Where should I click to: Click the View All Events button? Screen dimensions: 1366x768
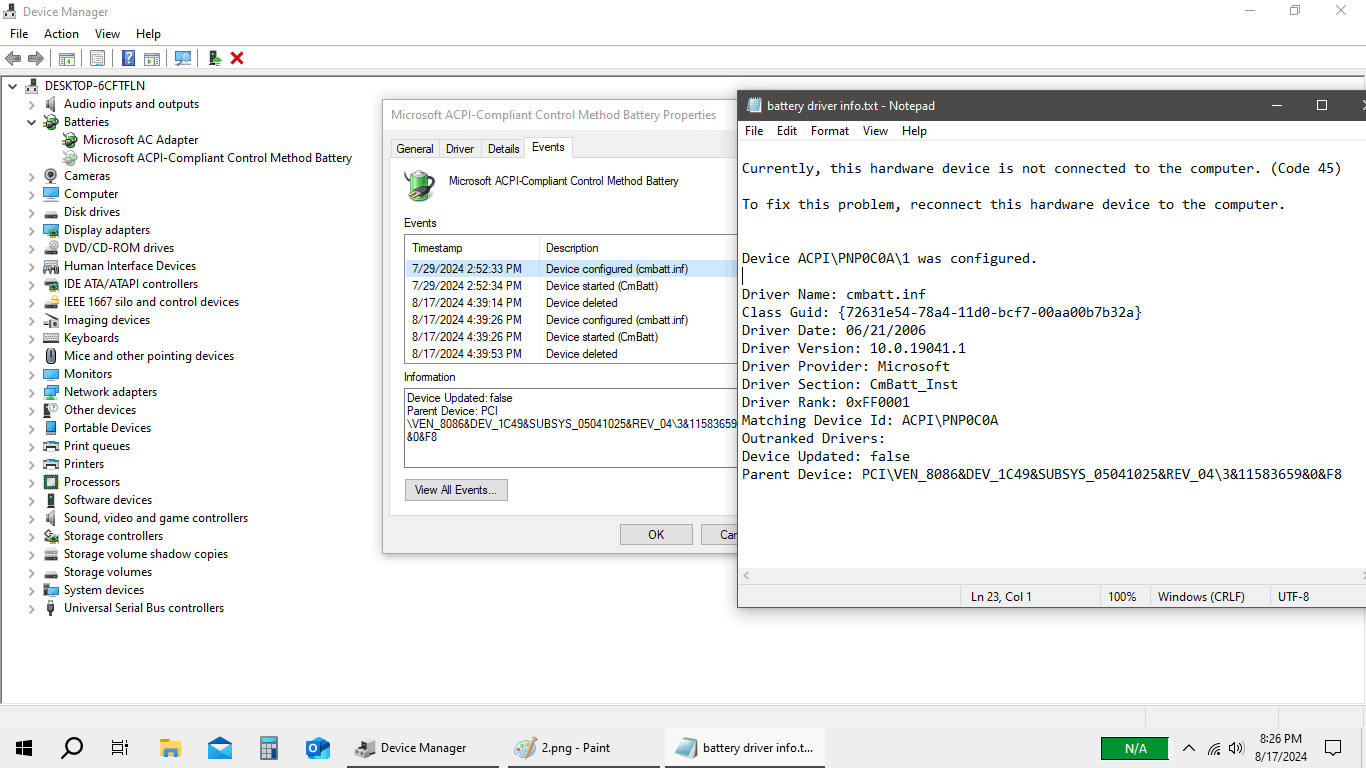click(x=456, y=490)
